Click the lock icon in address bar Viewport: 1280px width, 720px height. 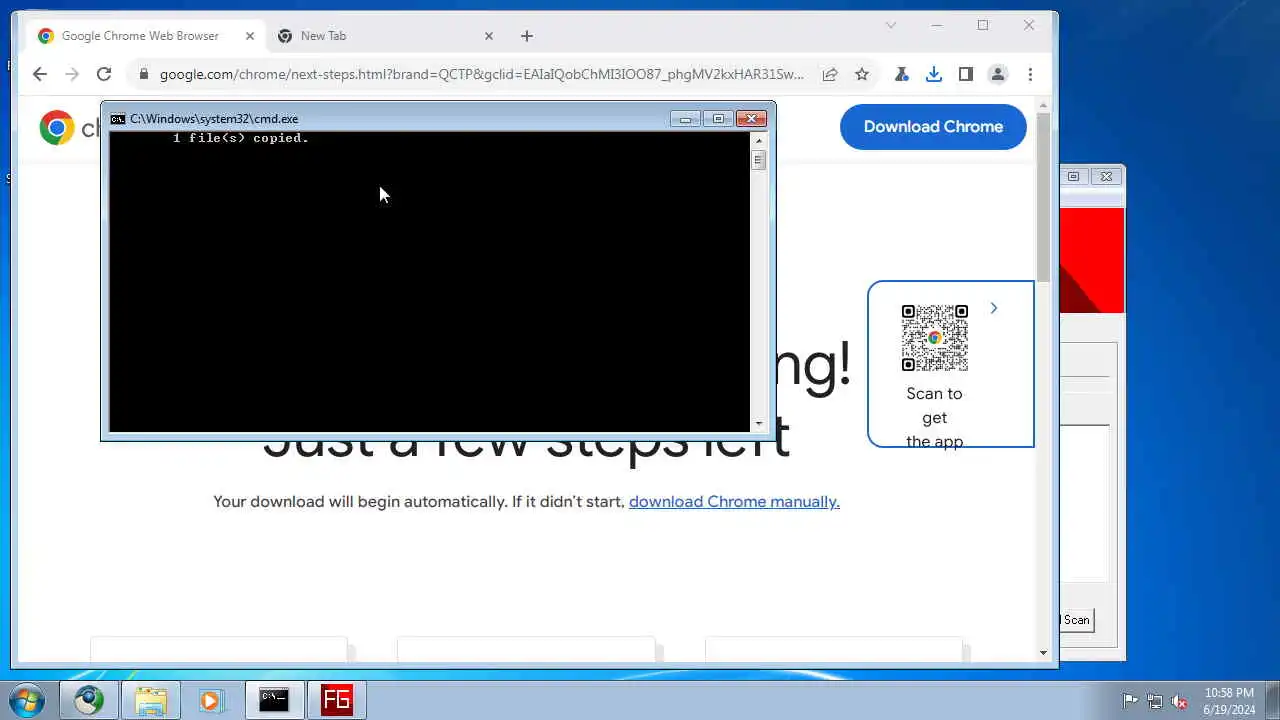pos(143,74)
